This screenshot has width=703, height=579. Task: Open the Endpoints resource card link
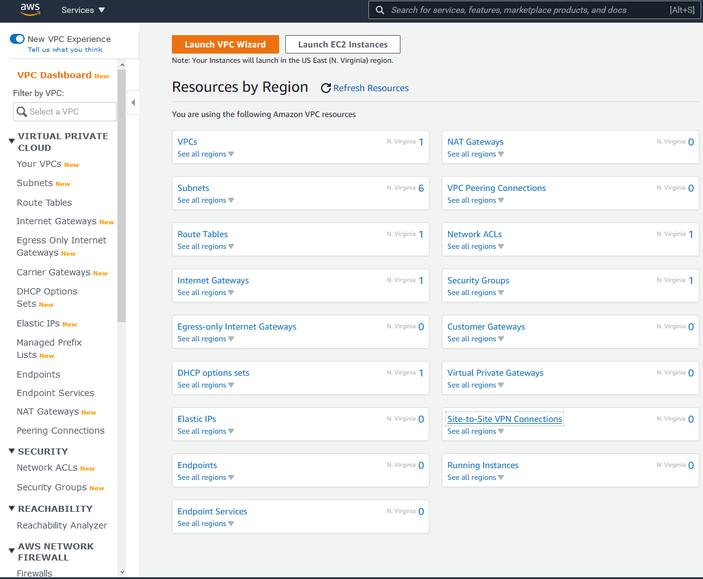197,465
